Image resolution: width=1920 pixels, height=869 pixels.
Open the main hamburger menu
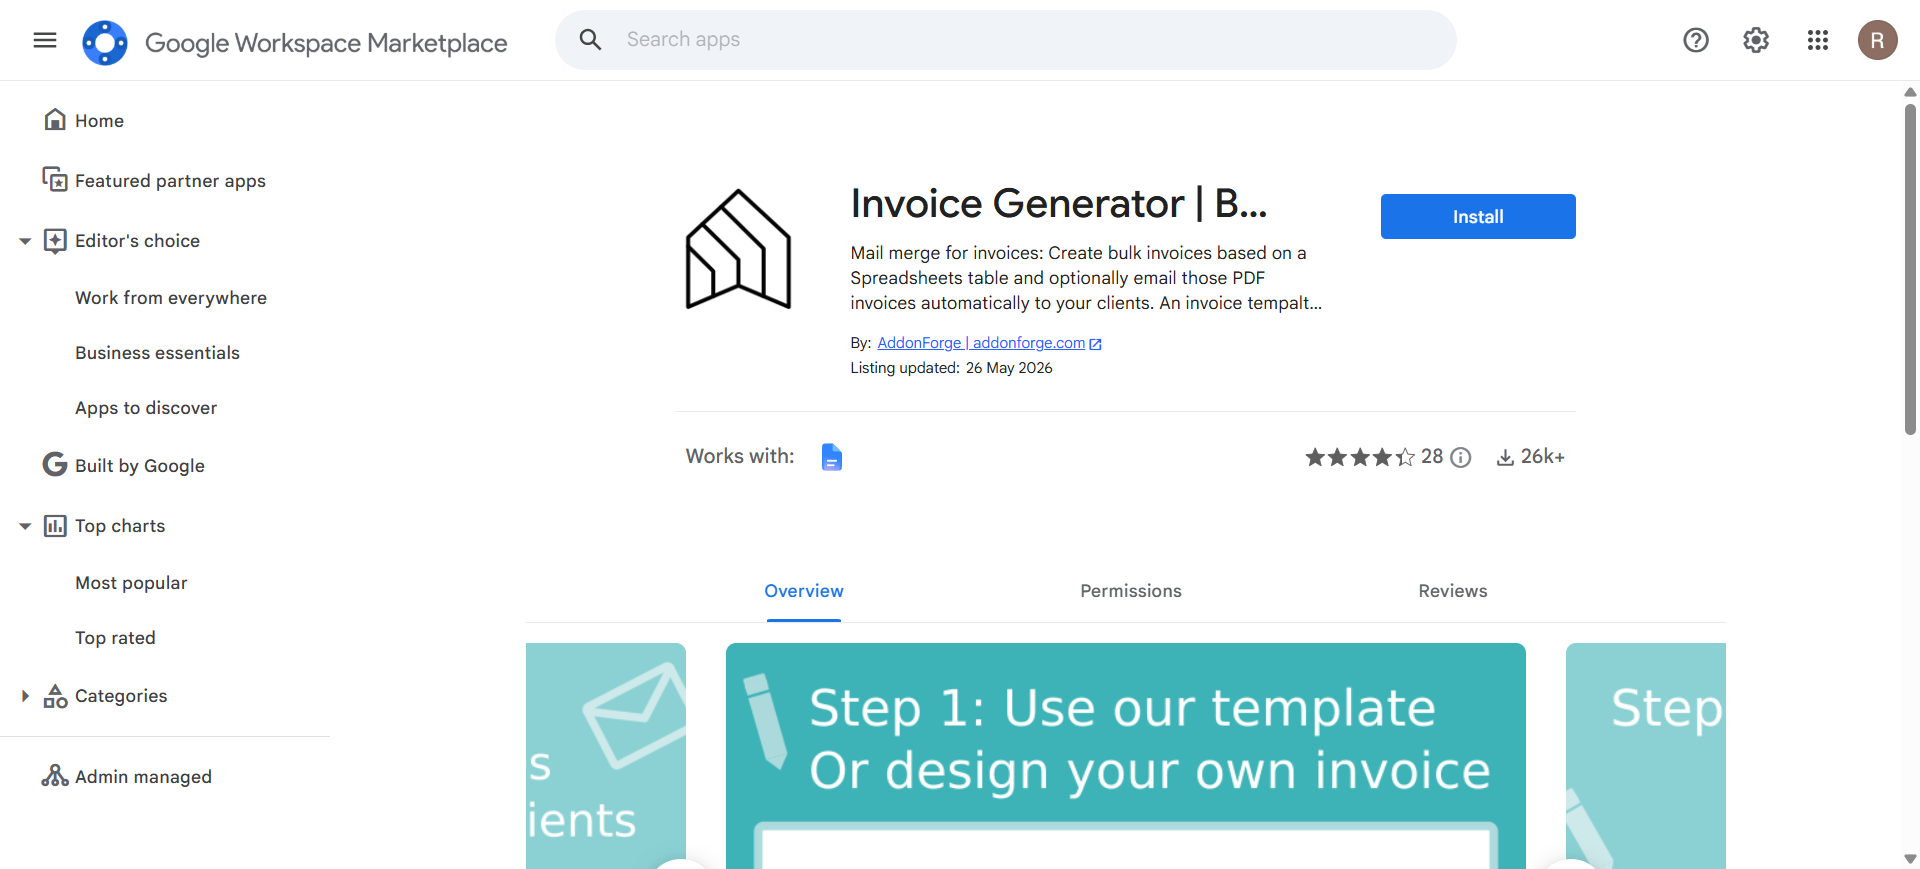[x=45, y=40]
